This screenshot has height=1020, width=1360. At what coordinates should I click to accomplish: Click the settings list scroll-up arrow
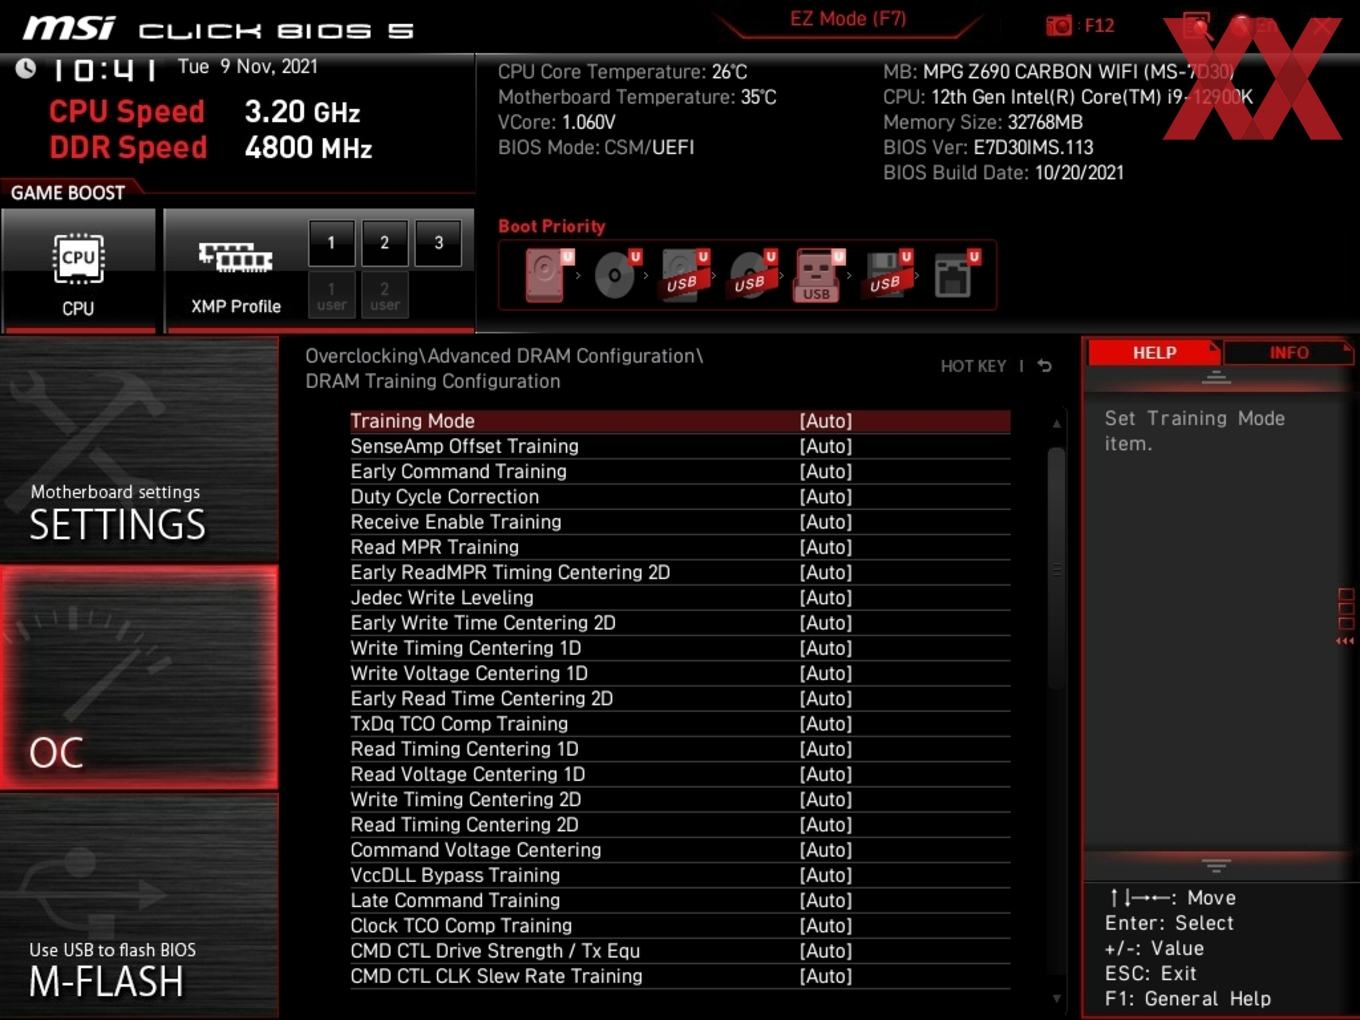coord(1057,424)
